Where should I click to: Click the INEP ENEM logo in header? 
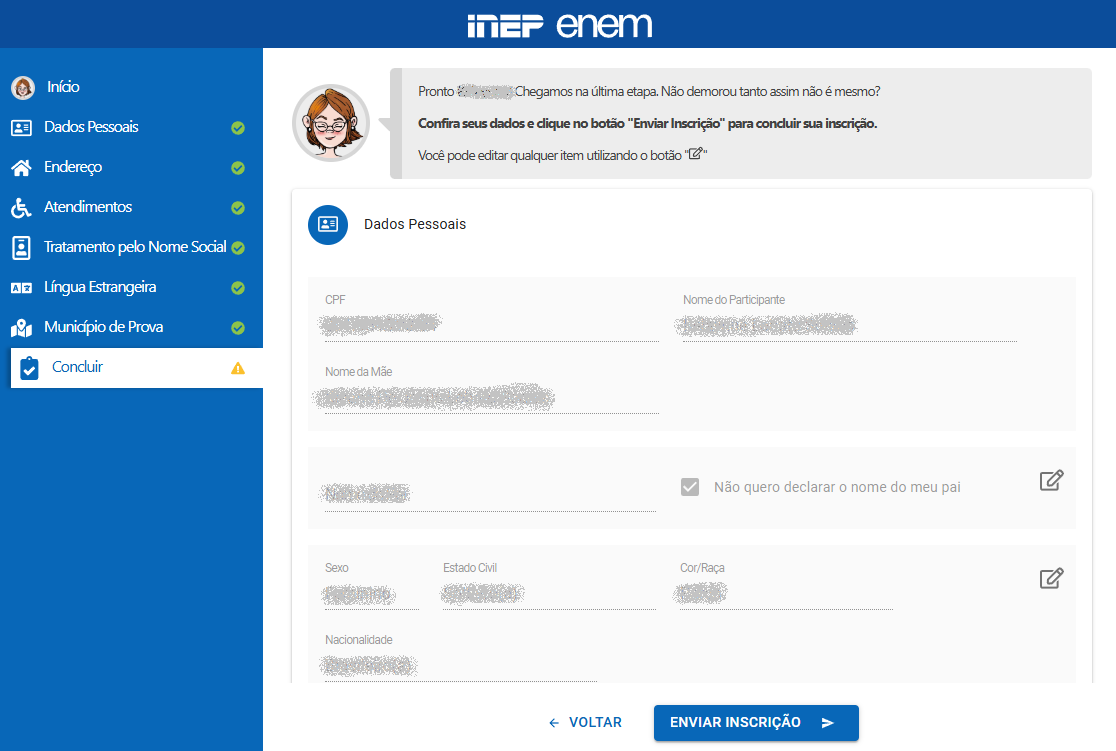pyautogui.click(x=558, y=24)
